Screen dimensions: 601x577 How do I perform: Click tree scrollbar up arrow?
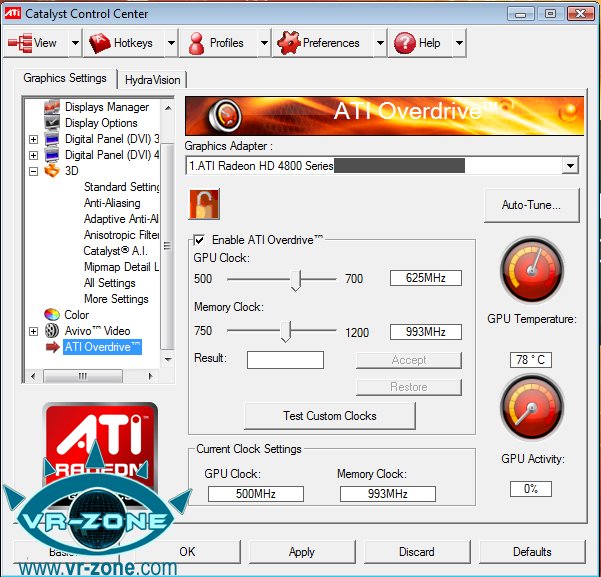coord(167,108)
